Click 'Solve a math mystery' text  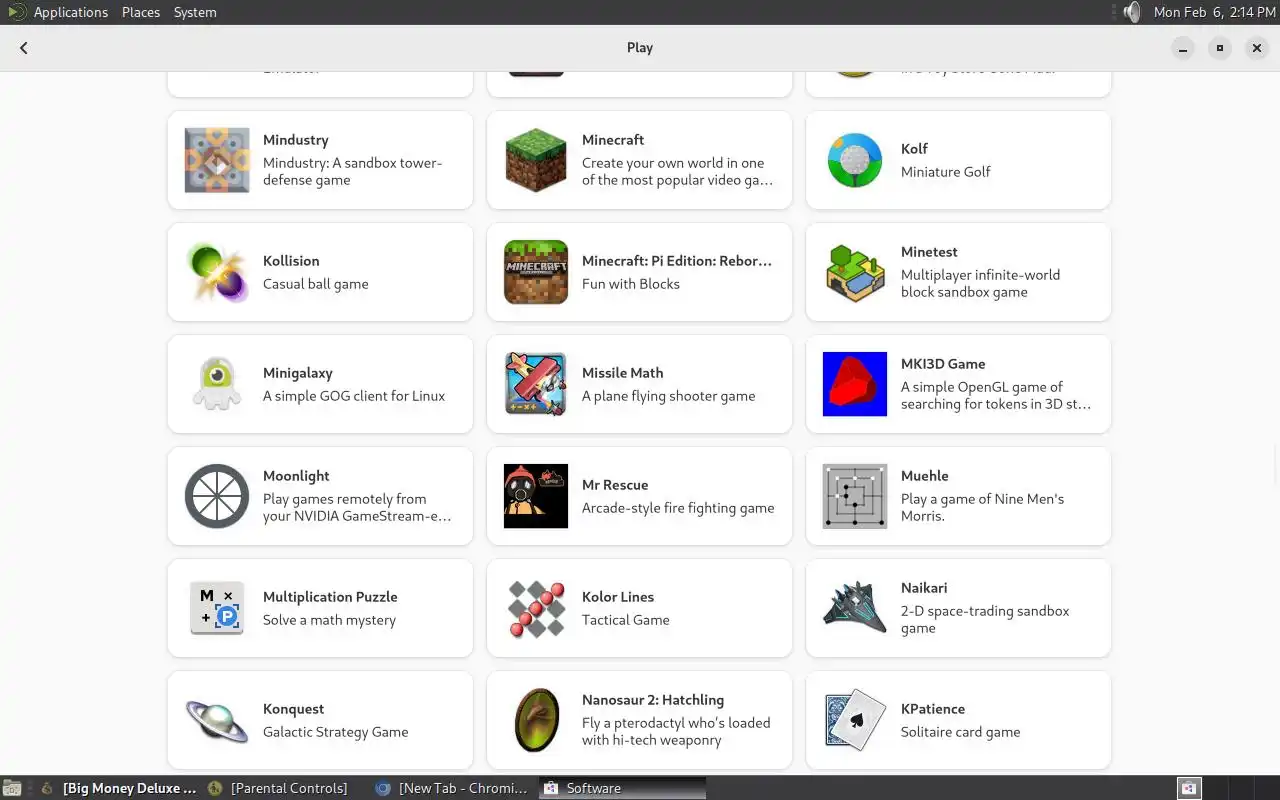[x=329, y=620]
